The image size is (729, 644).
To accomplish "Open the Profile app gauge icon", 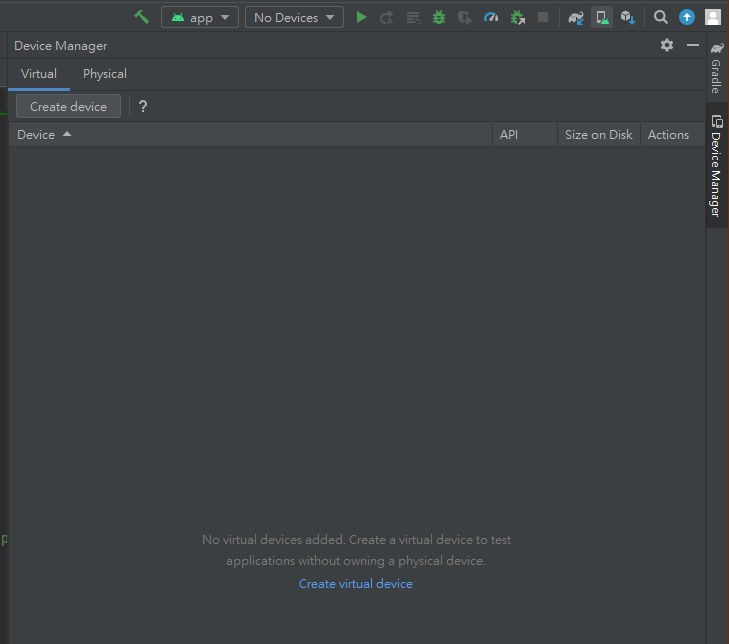I will 491,18.
